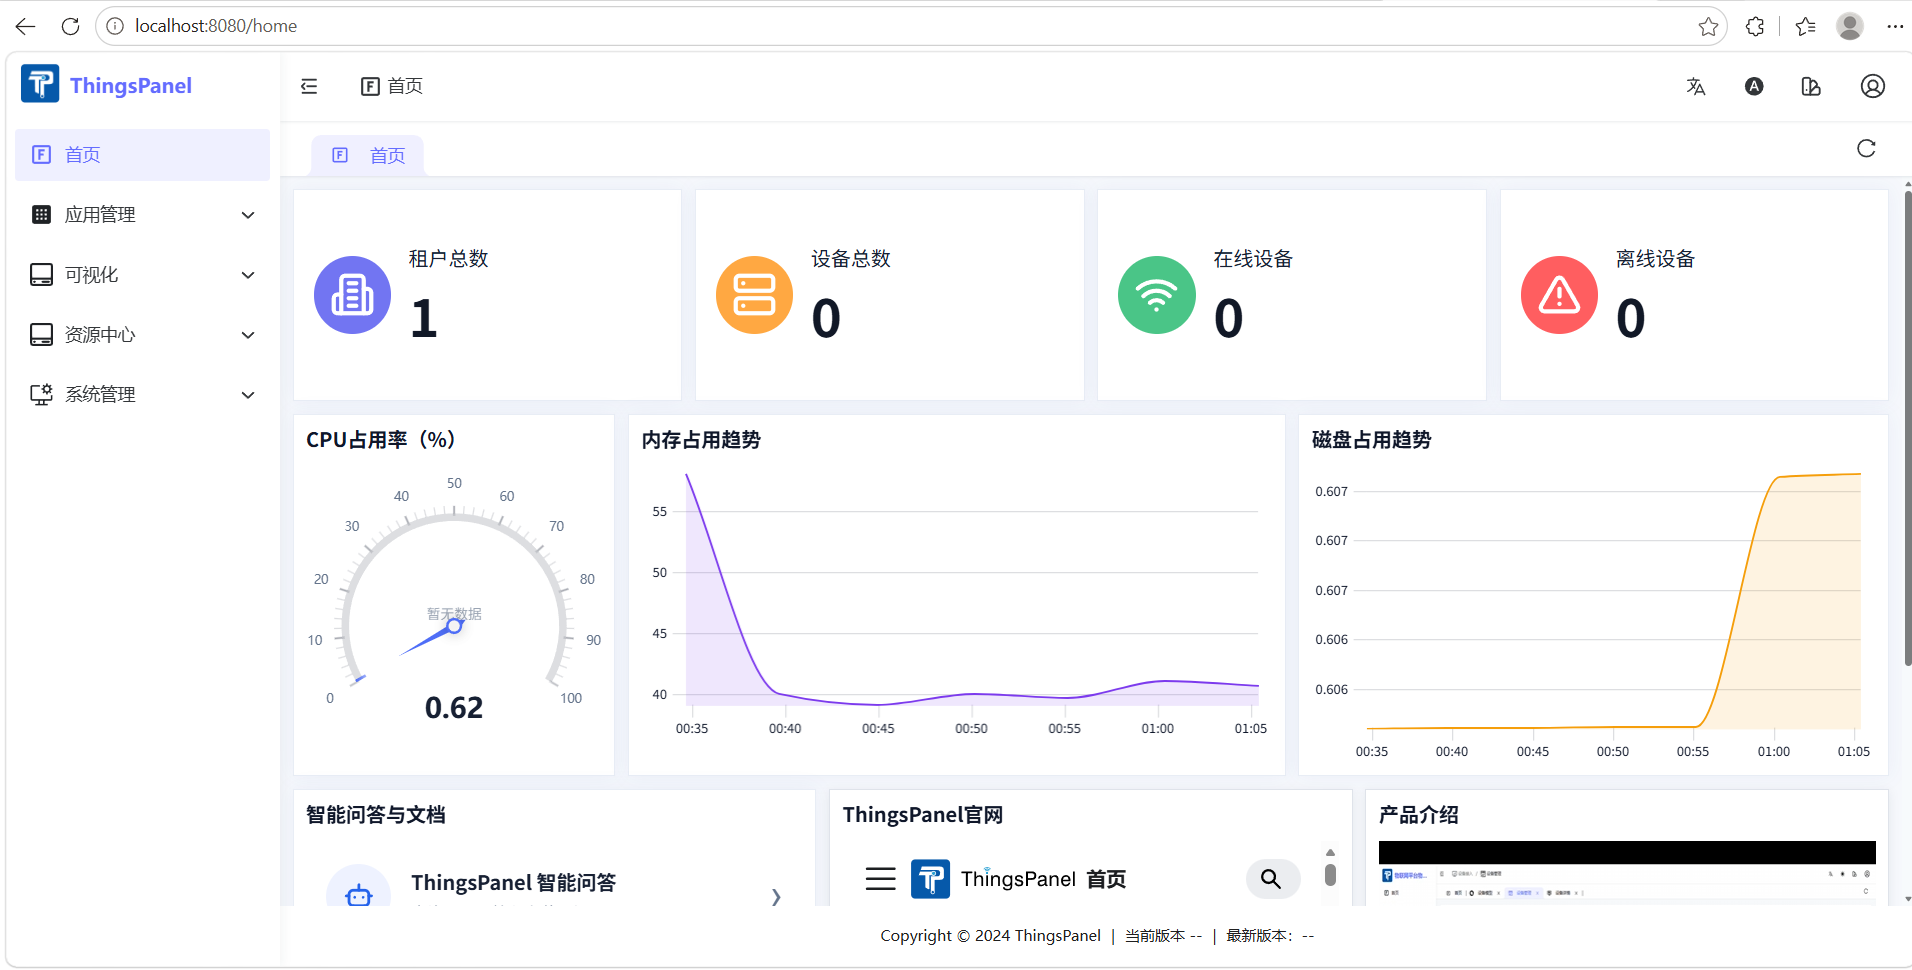Click browser refresh button
The image size is (1912, 970).
[x=70, y=26]
